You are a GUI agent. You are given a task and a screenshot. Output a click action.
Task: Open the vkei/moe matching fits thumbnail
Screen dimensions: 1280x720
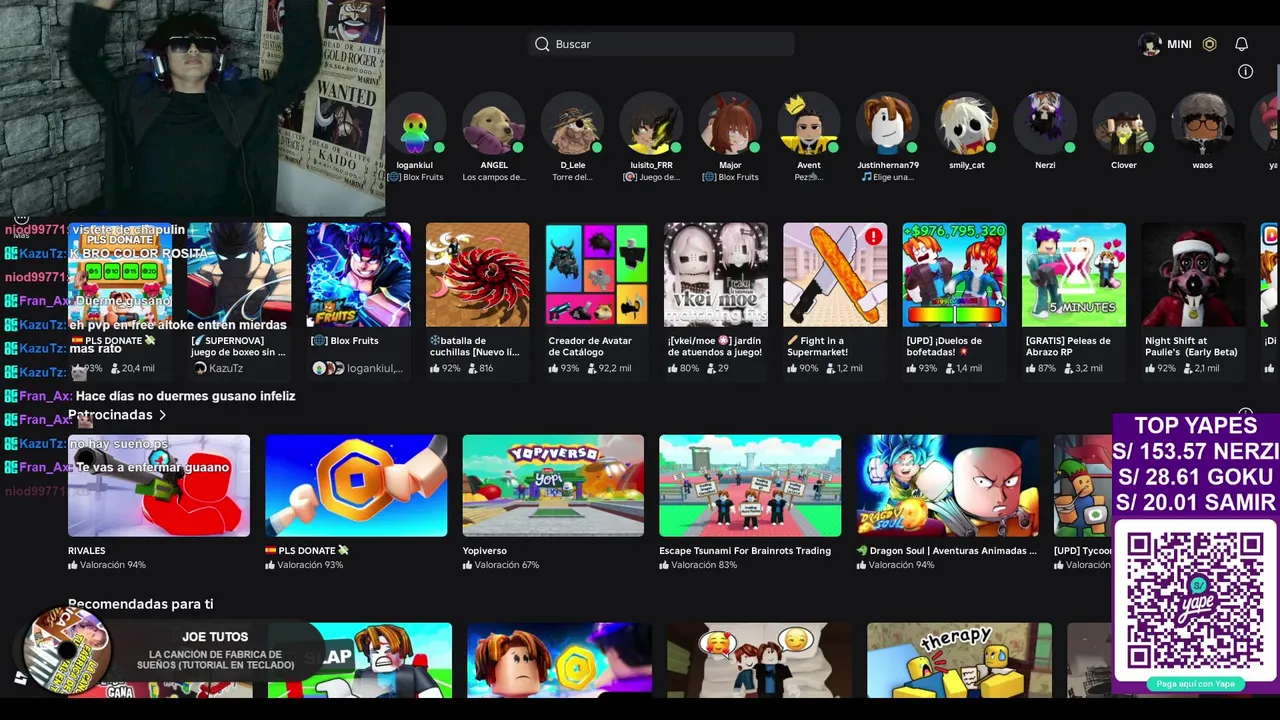coord(716,275)
